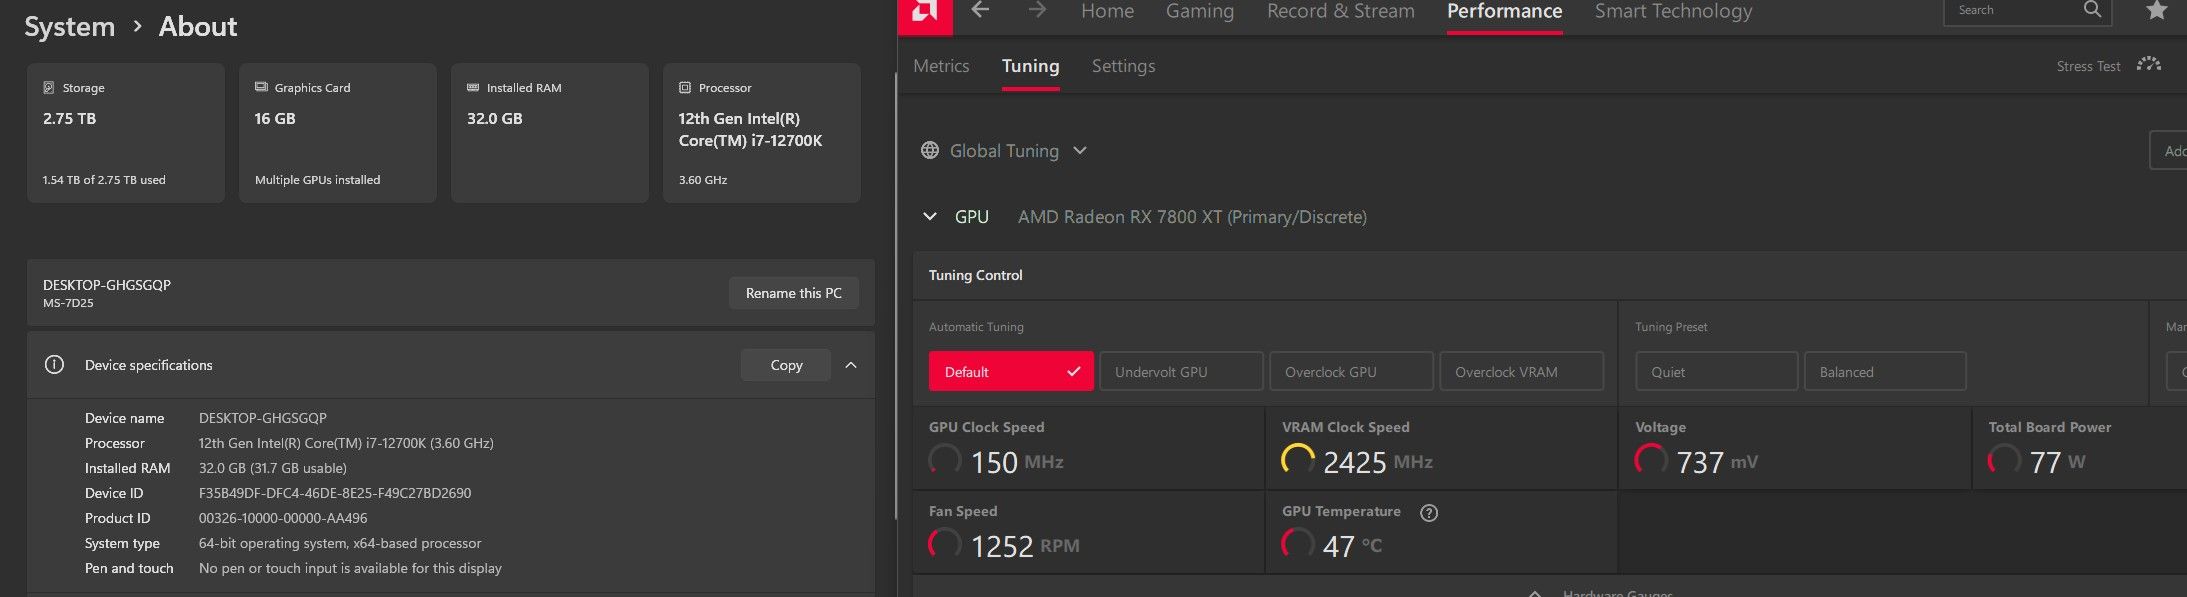
Task: Click the GPU Temperature help question mark
Action: click(x=1429, y=513)
